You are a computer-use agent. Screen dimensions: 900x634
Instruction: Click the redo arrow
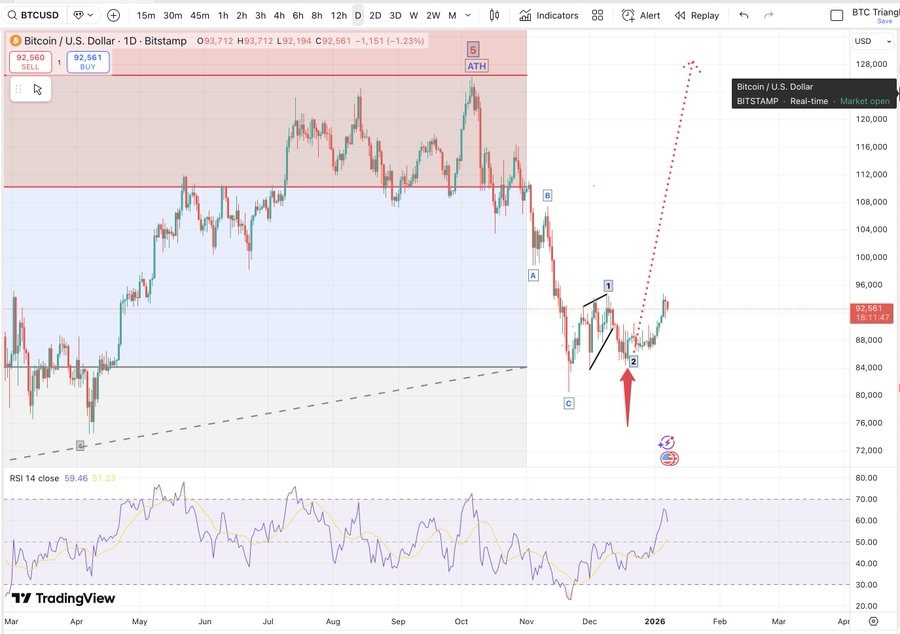coord(768,15)
